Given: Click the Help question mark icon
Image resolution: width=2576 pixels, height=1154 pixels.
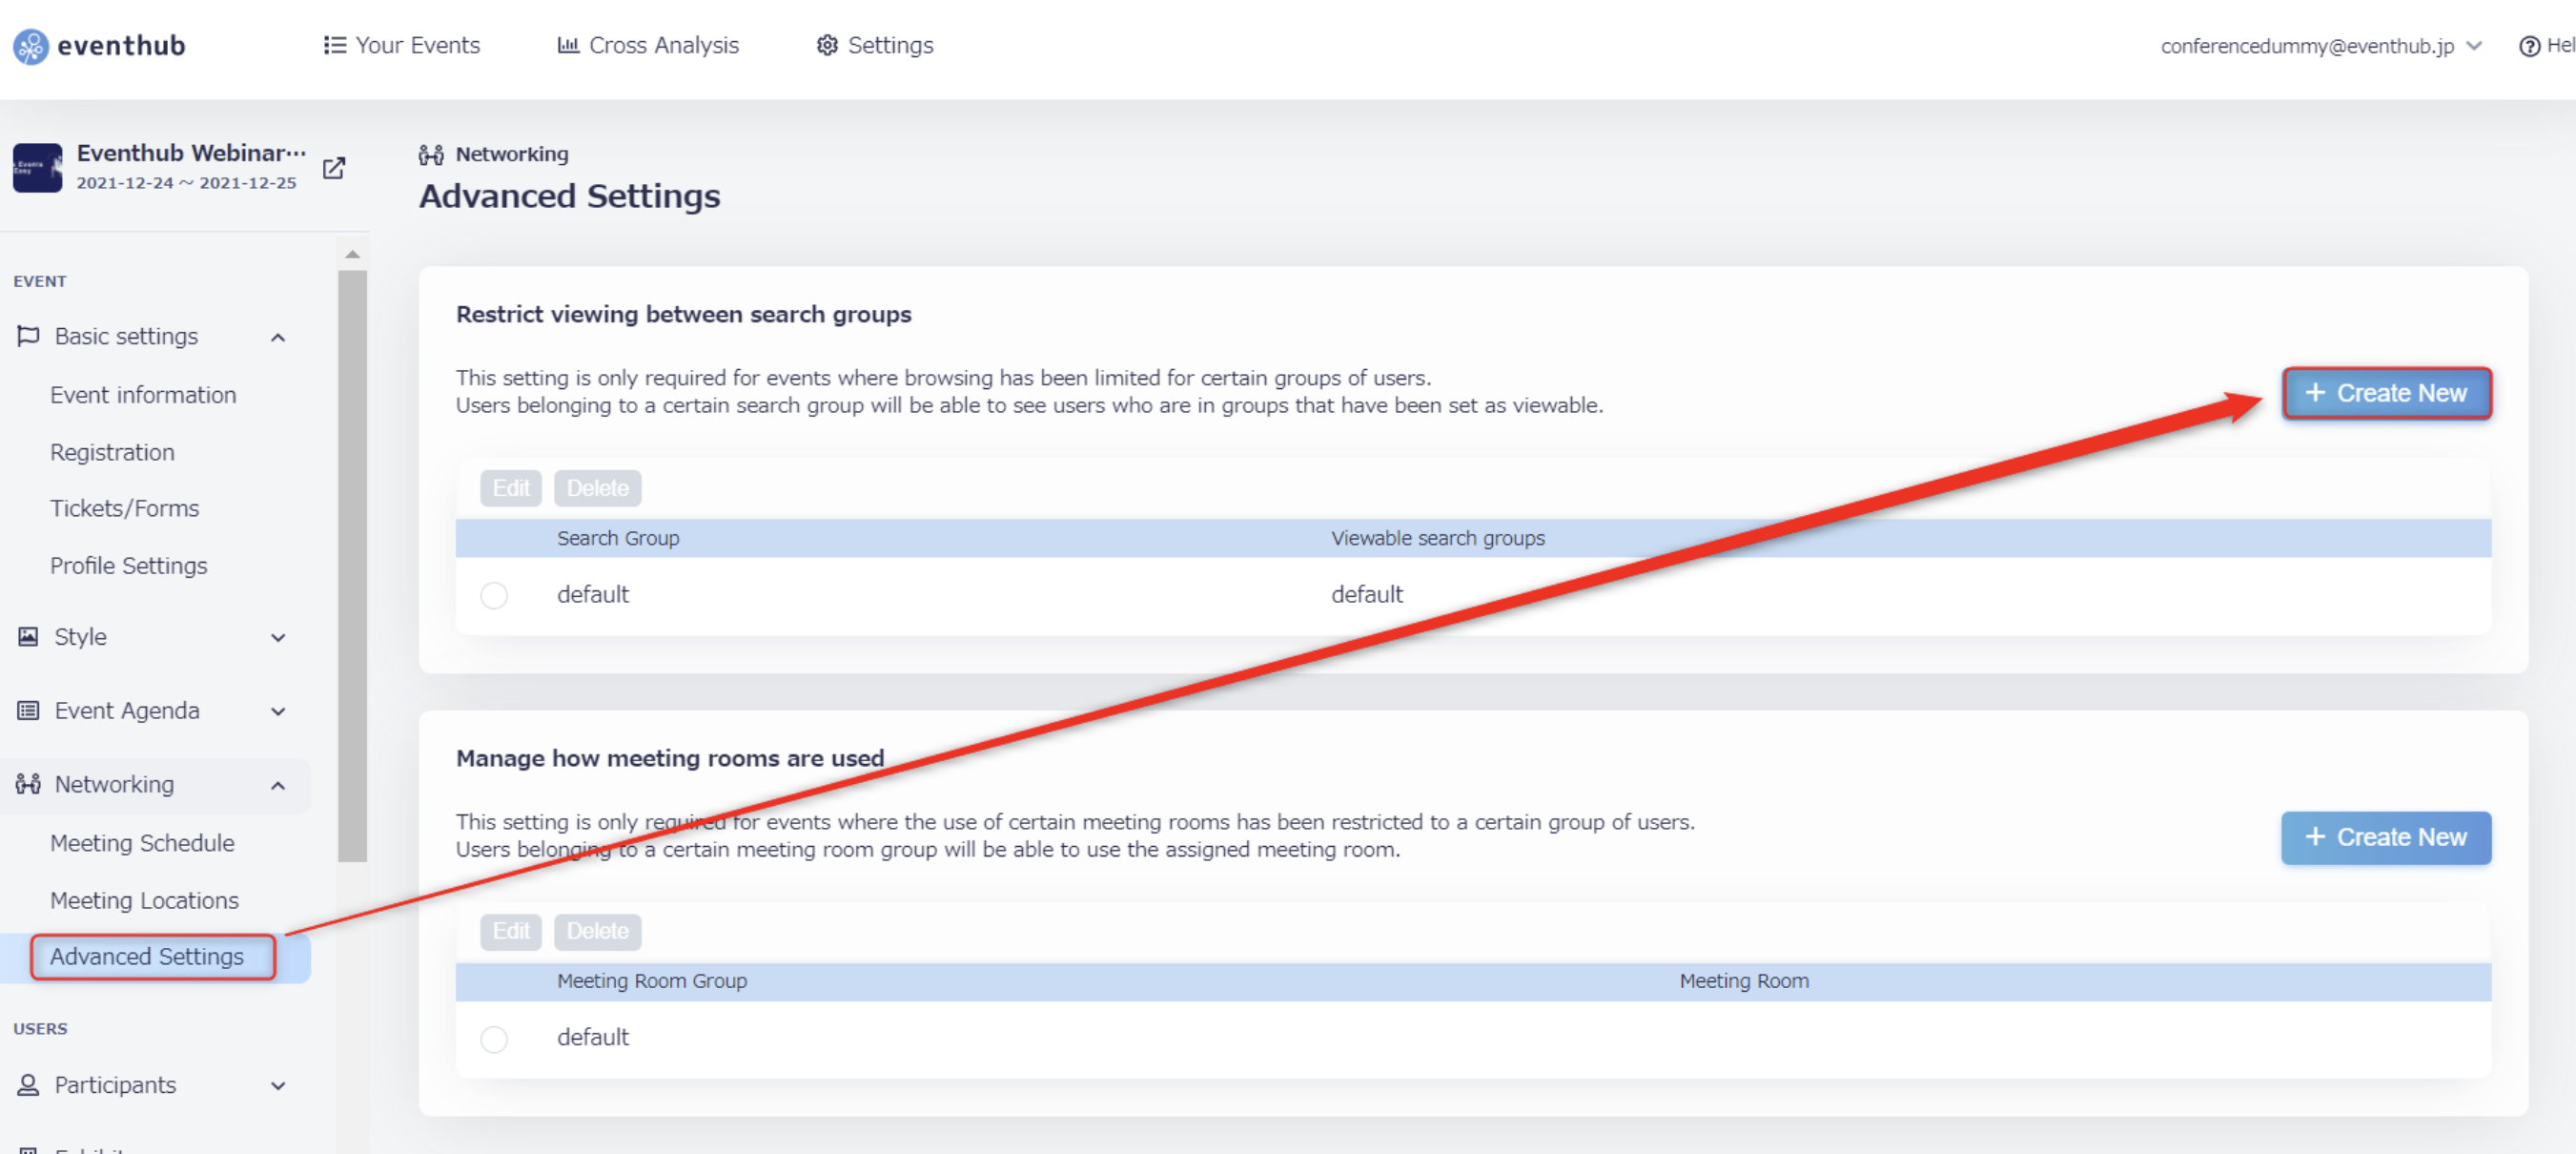Looking at the screenshot, I should tap(2529, 46).
